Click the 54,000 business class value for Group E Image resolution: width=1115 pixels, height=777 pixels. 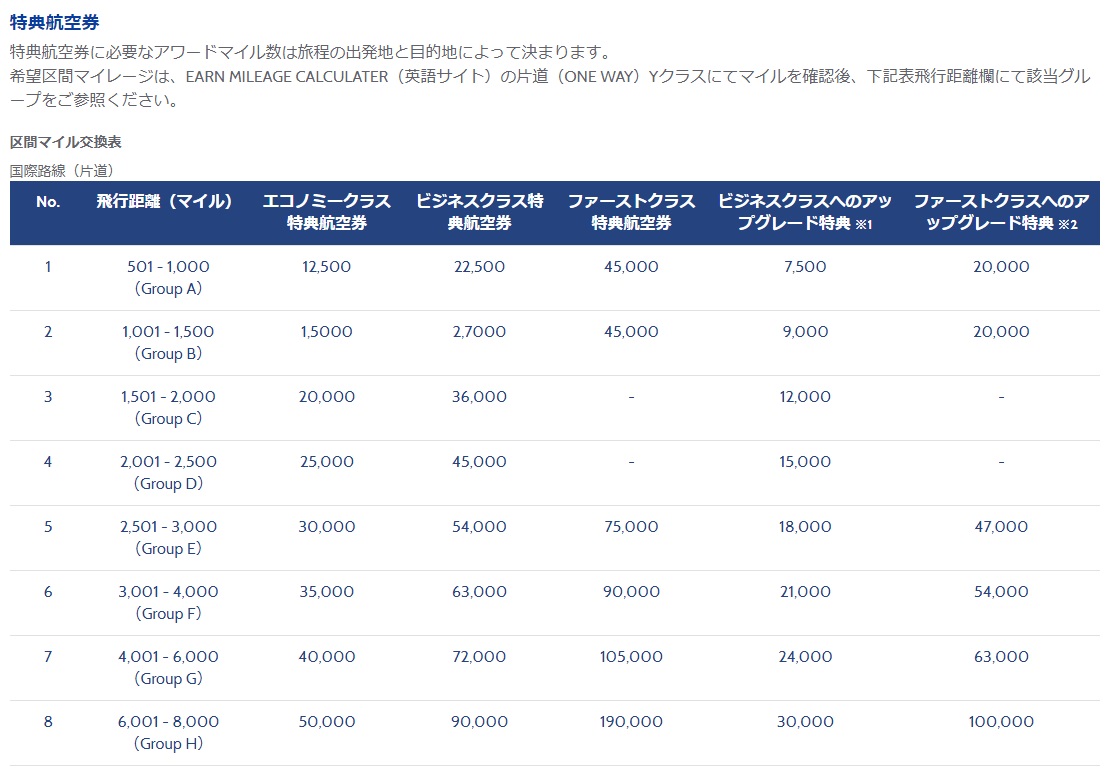click(x=476, y=526)
